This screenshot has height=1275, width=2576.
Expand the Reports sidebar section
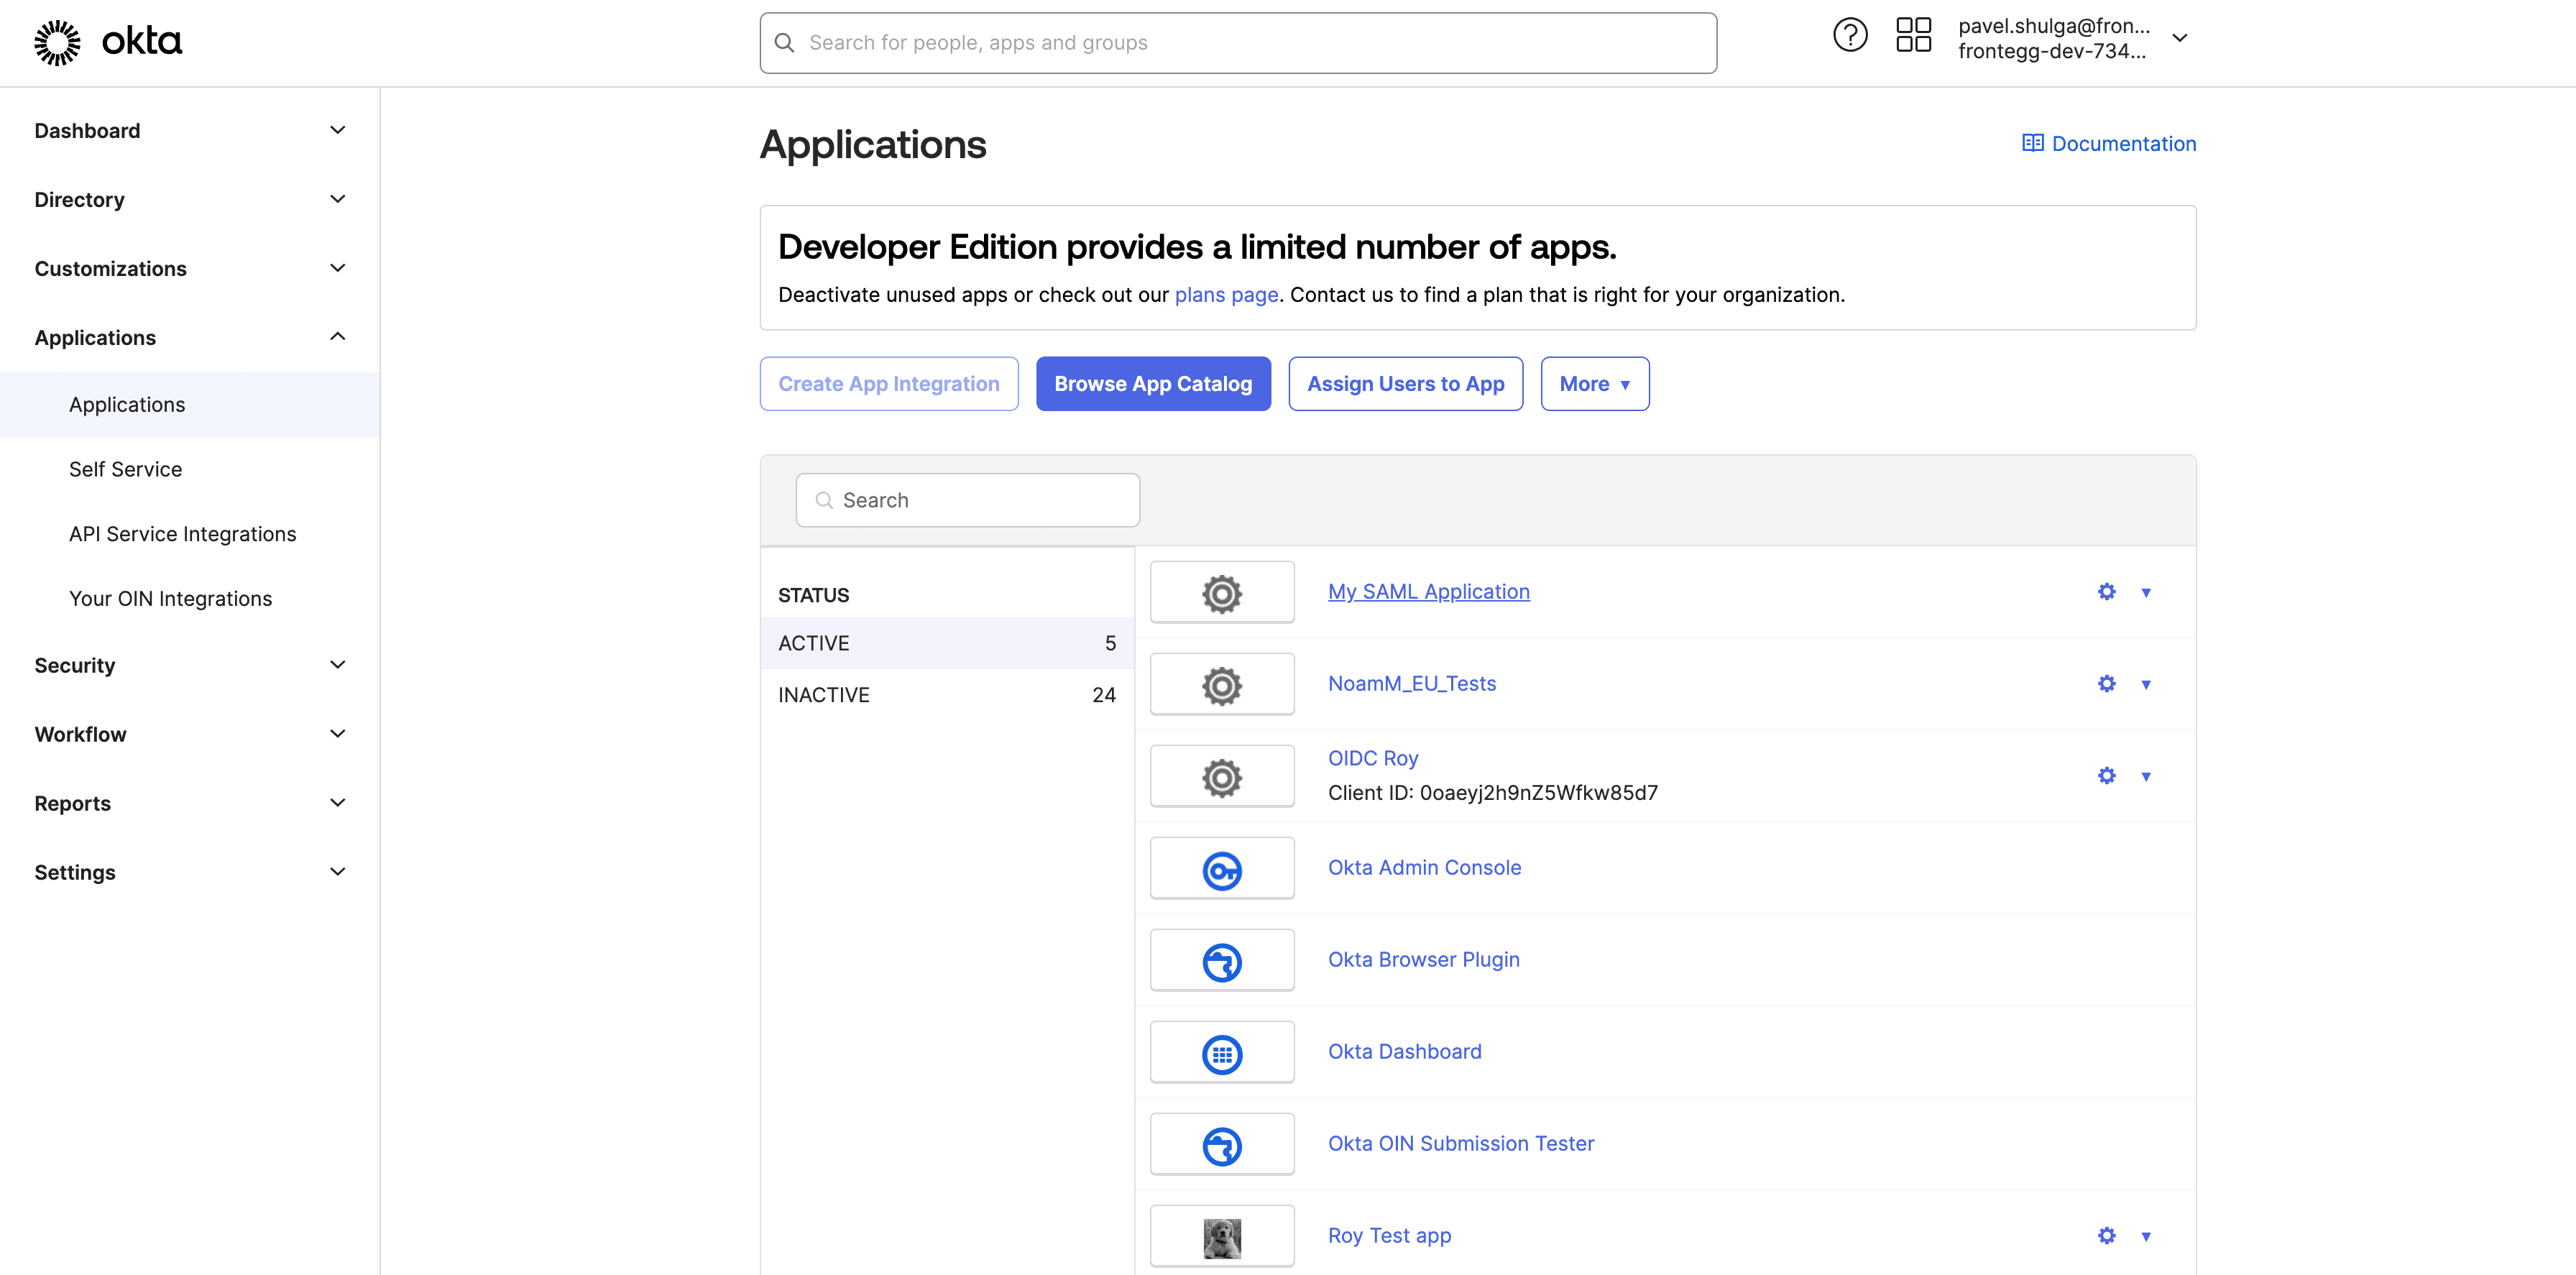coord(190,804)
